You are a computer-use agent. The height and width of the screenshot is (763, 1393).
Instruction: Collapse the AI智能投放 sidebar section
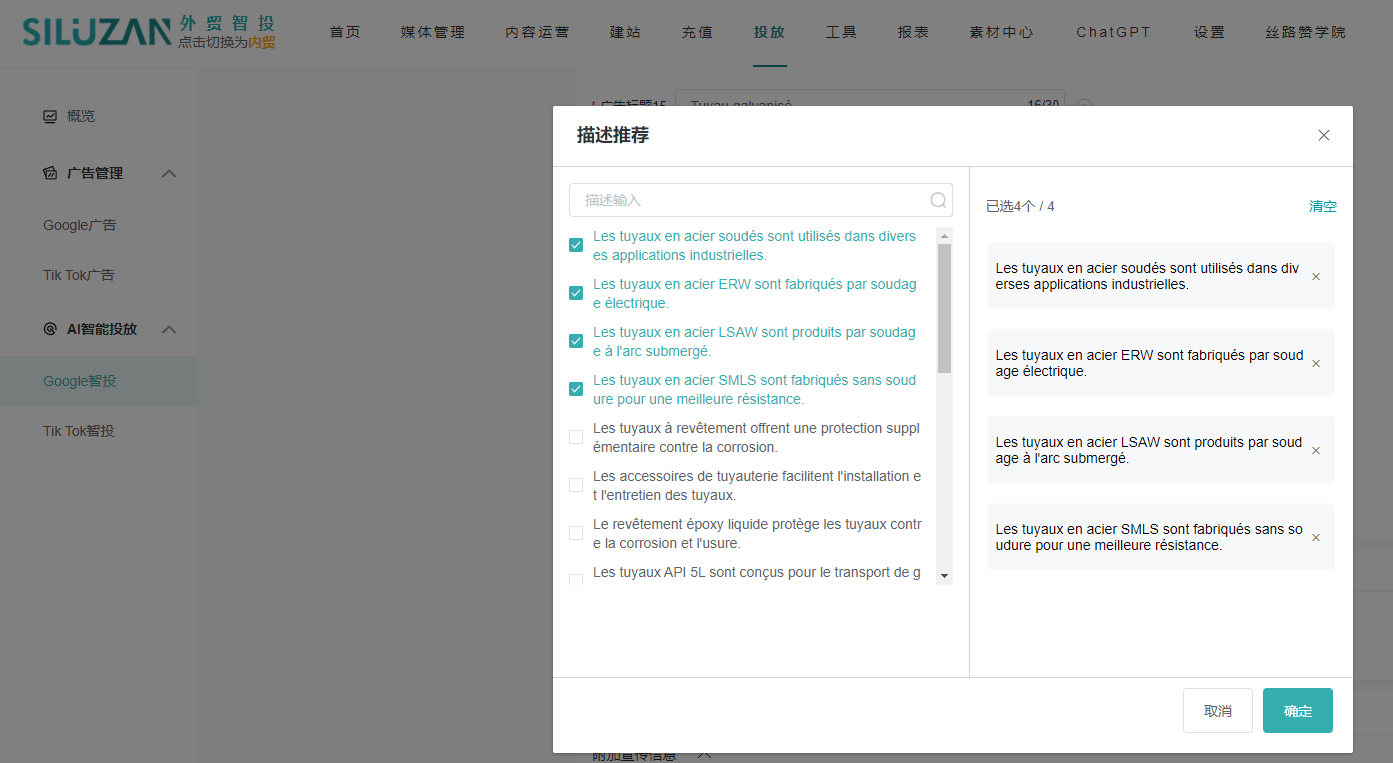coord(169,329)
